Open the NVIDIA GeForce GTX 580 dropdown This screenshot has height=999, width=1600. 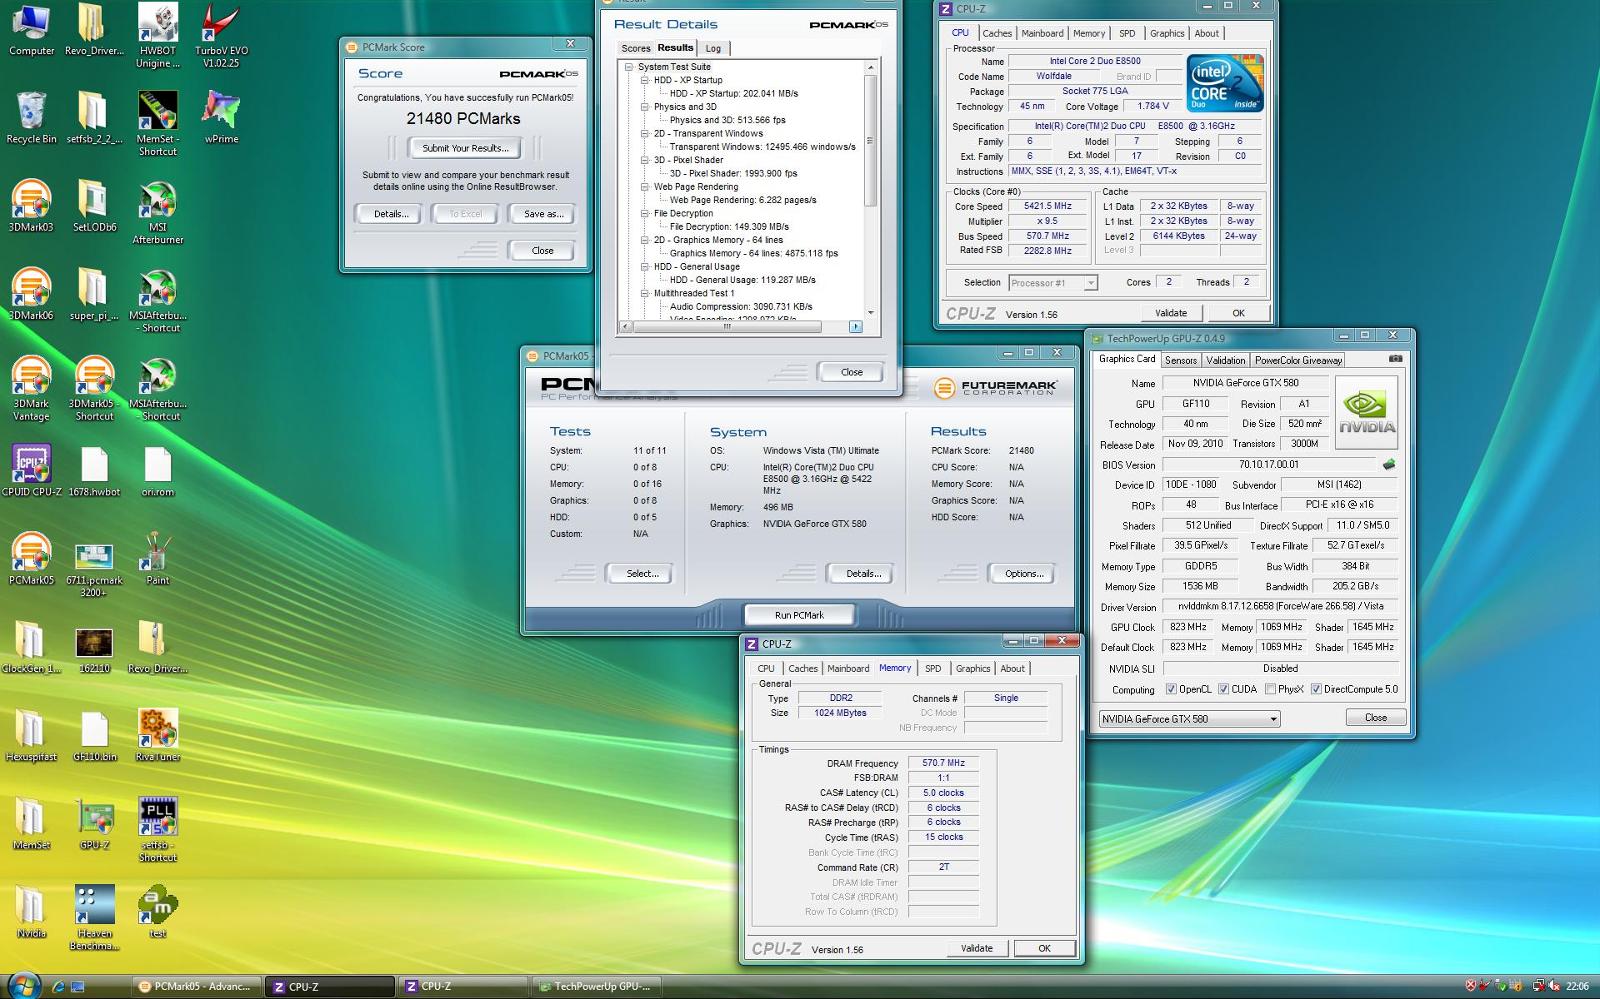(x=1189, y=718)
